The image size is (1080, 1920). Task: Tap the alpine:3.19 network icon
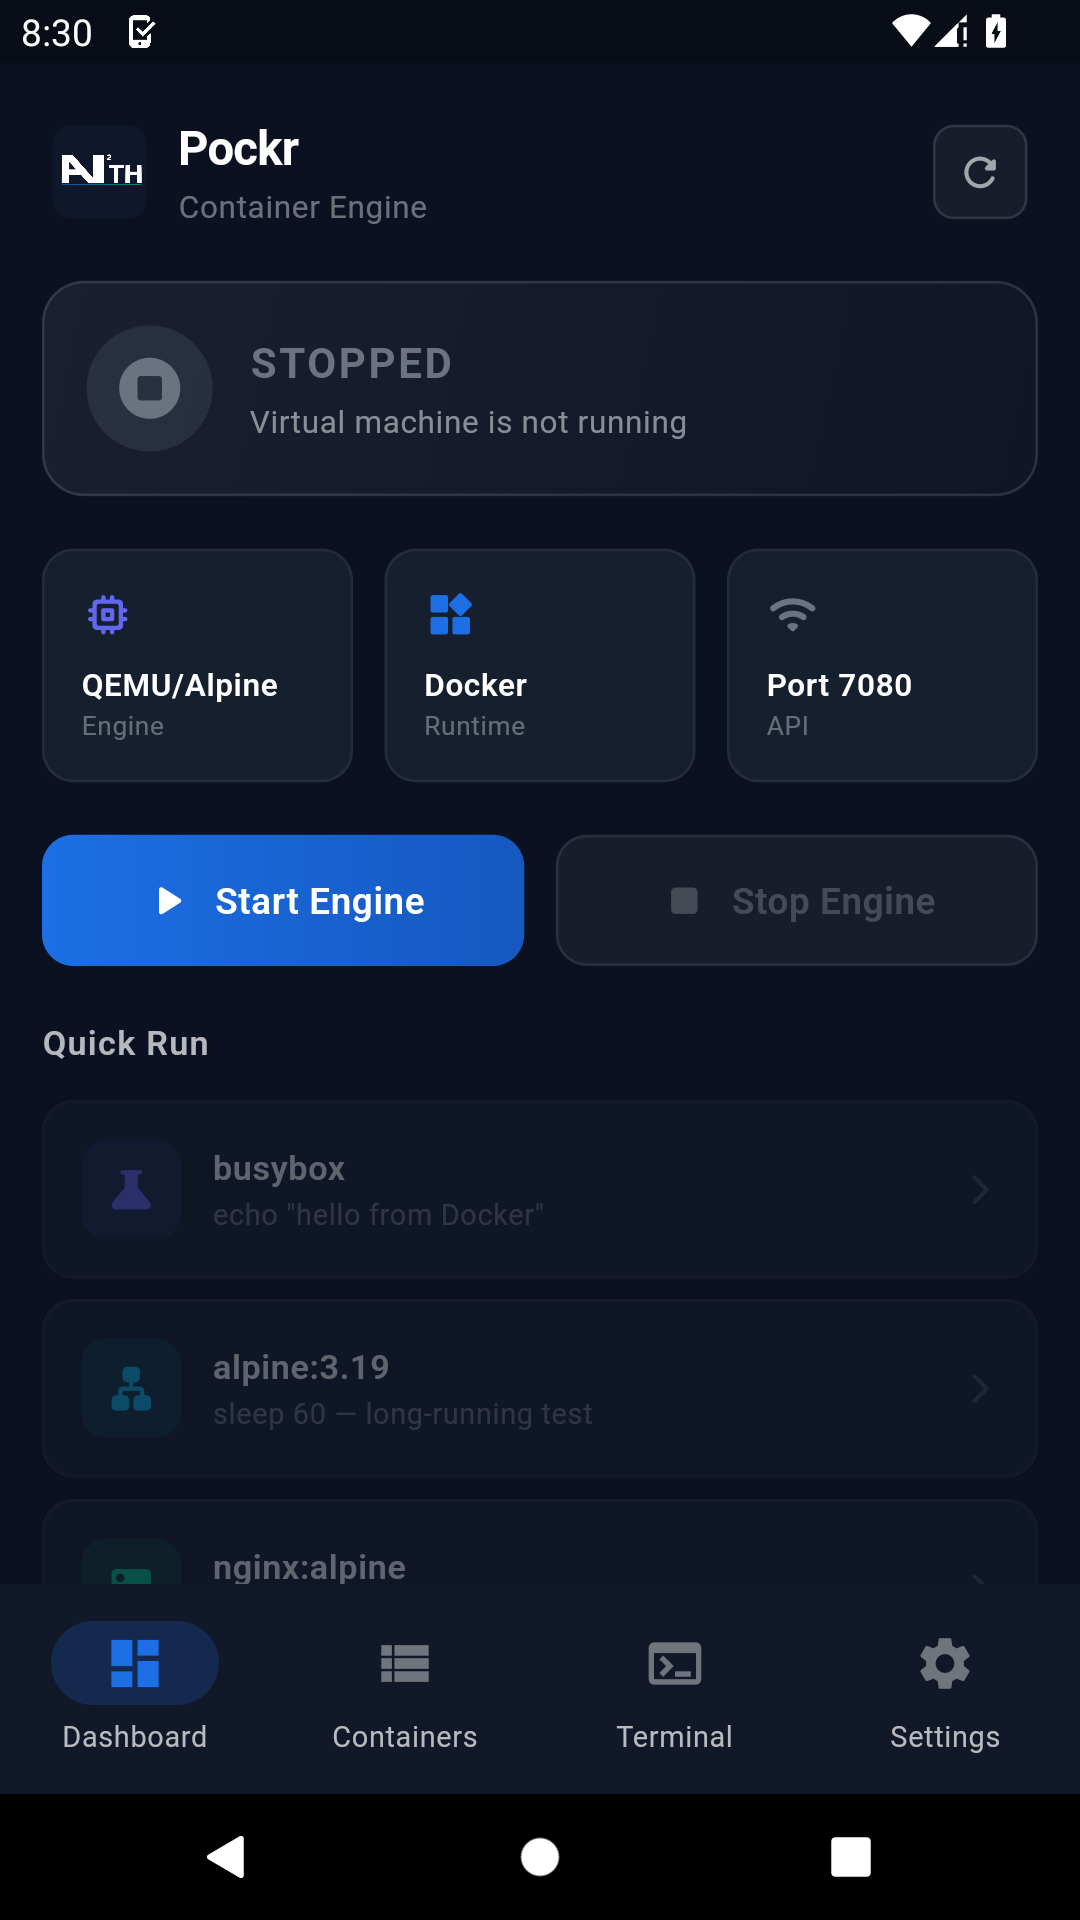131,1388
